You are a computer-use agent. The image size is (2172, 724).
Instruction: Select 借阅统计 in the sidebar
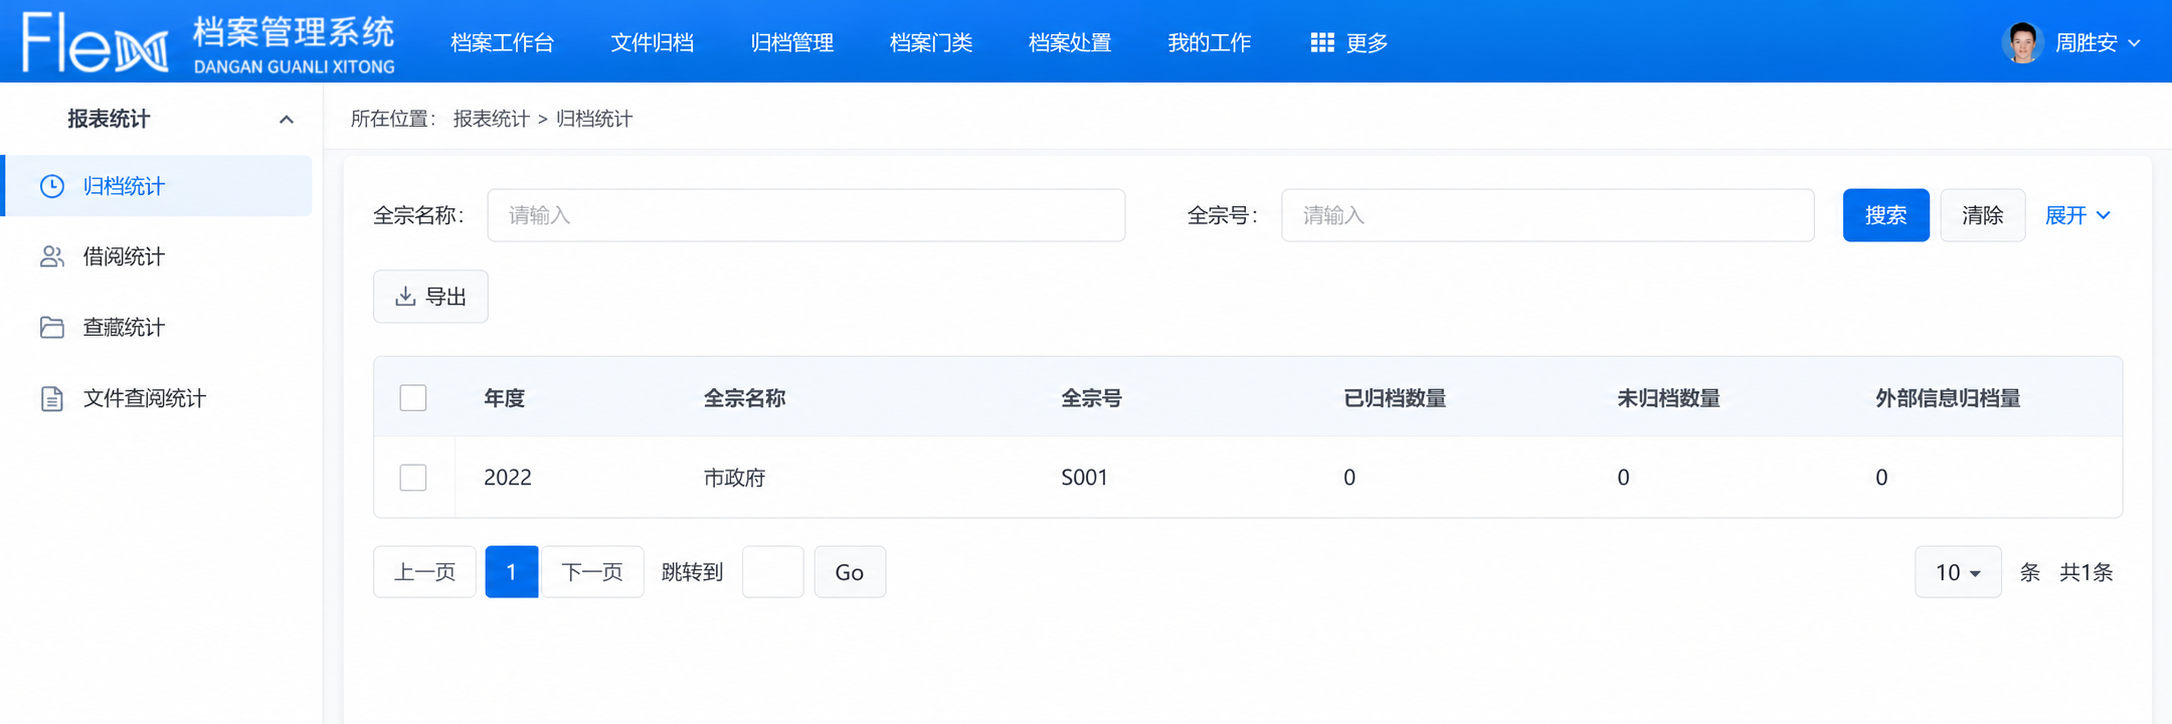point(158,257)
